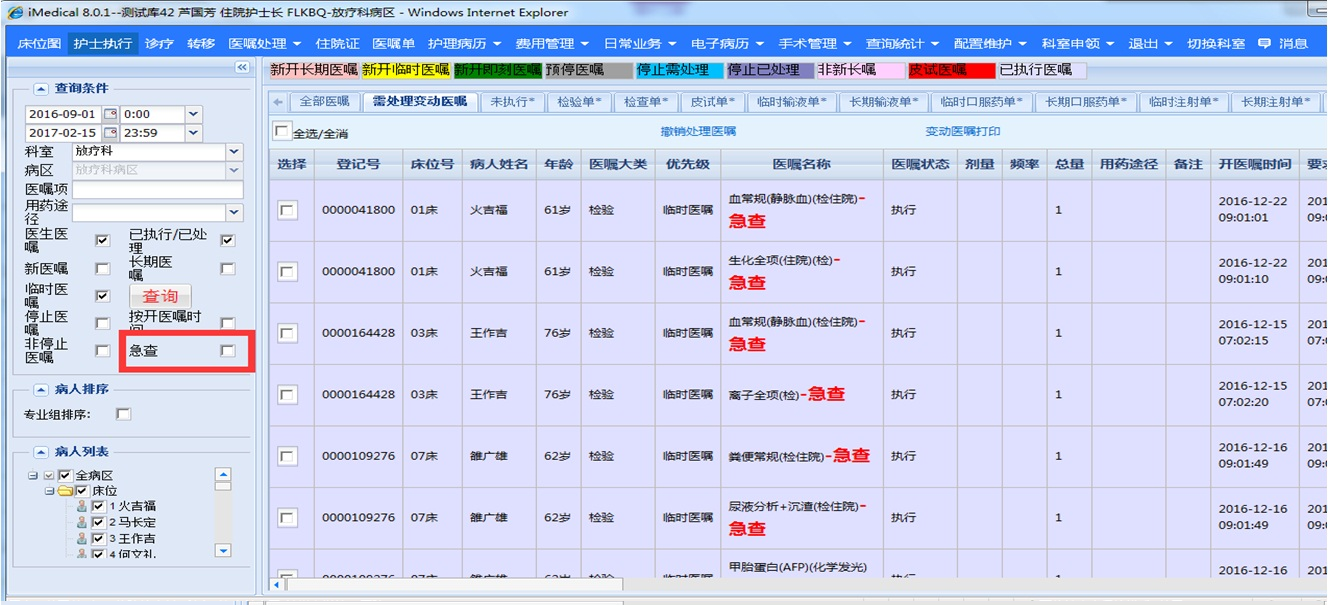
Task: Click 护士执行 in the top bar
Action: [x=102, y=44]
